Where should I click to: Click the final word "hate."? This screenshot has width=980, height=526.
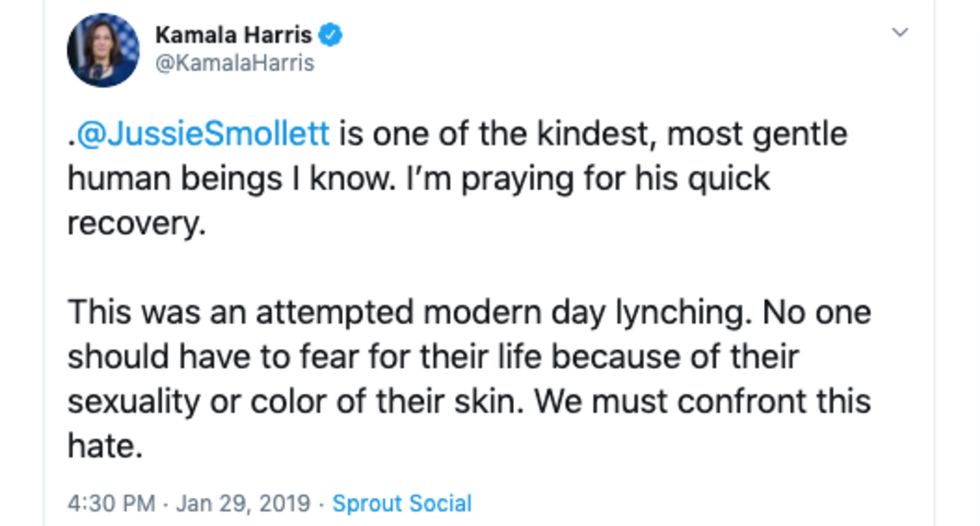click(105, 445)
